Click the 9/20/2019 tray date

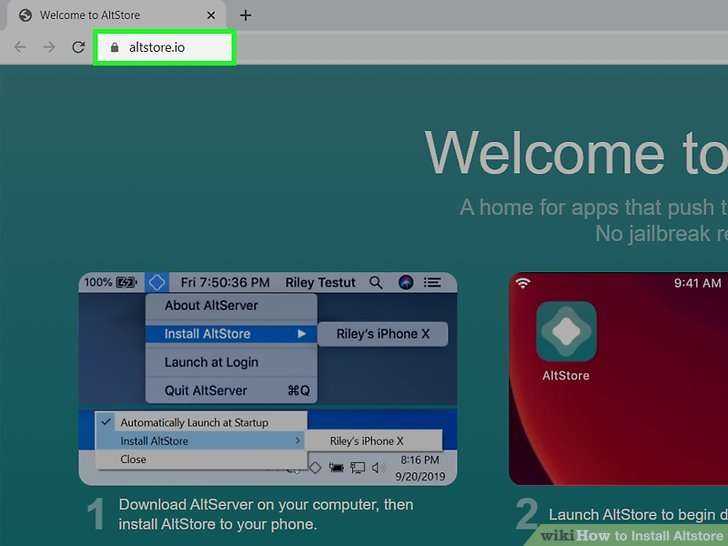(x=420, y=476)
